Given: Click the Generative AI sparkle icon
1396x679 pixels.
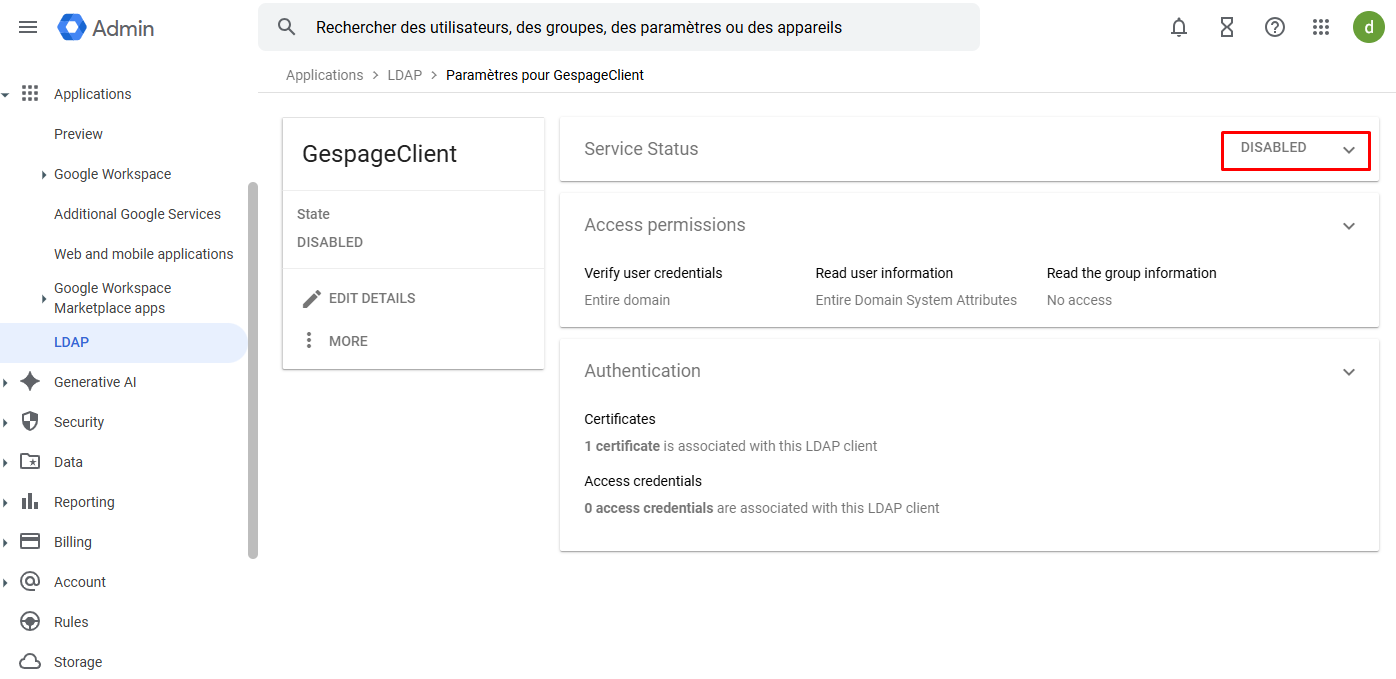Looking at the screenshot, I should point(30,381).
